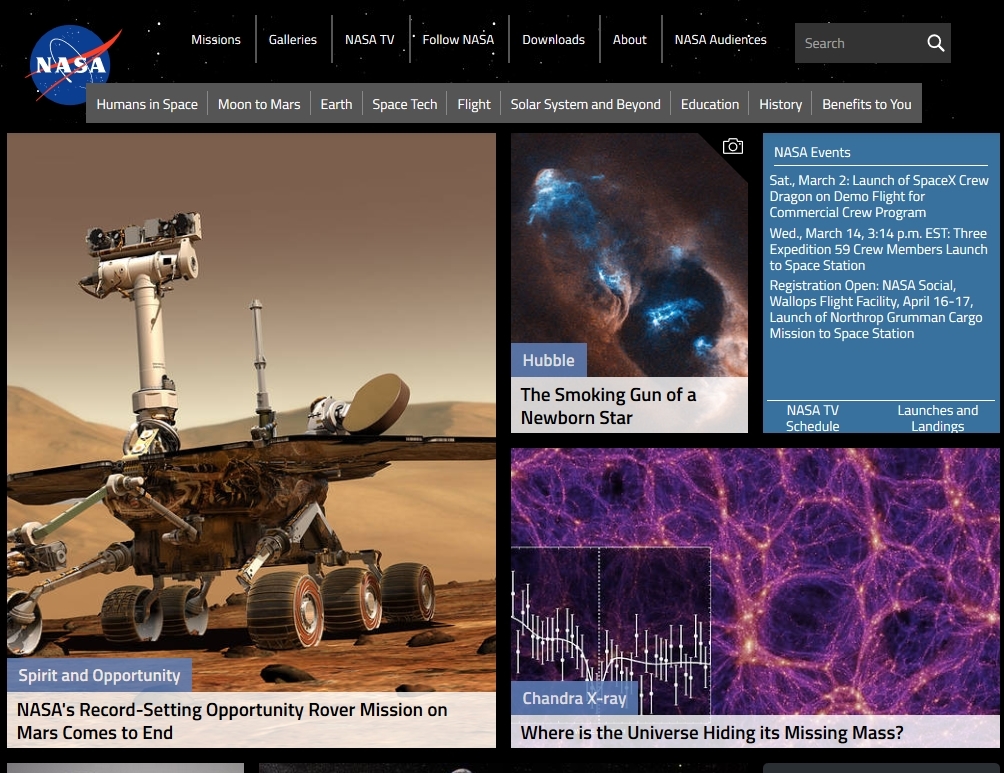Select the Education topic
The image size is (1004, 773).
[x=709, y=104]
